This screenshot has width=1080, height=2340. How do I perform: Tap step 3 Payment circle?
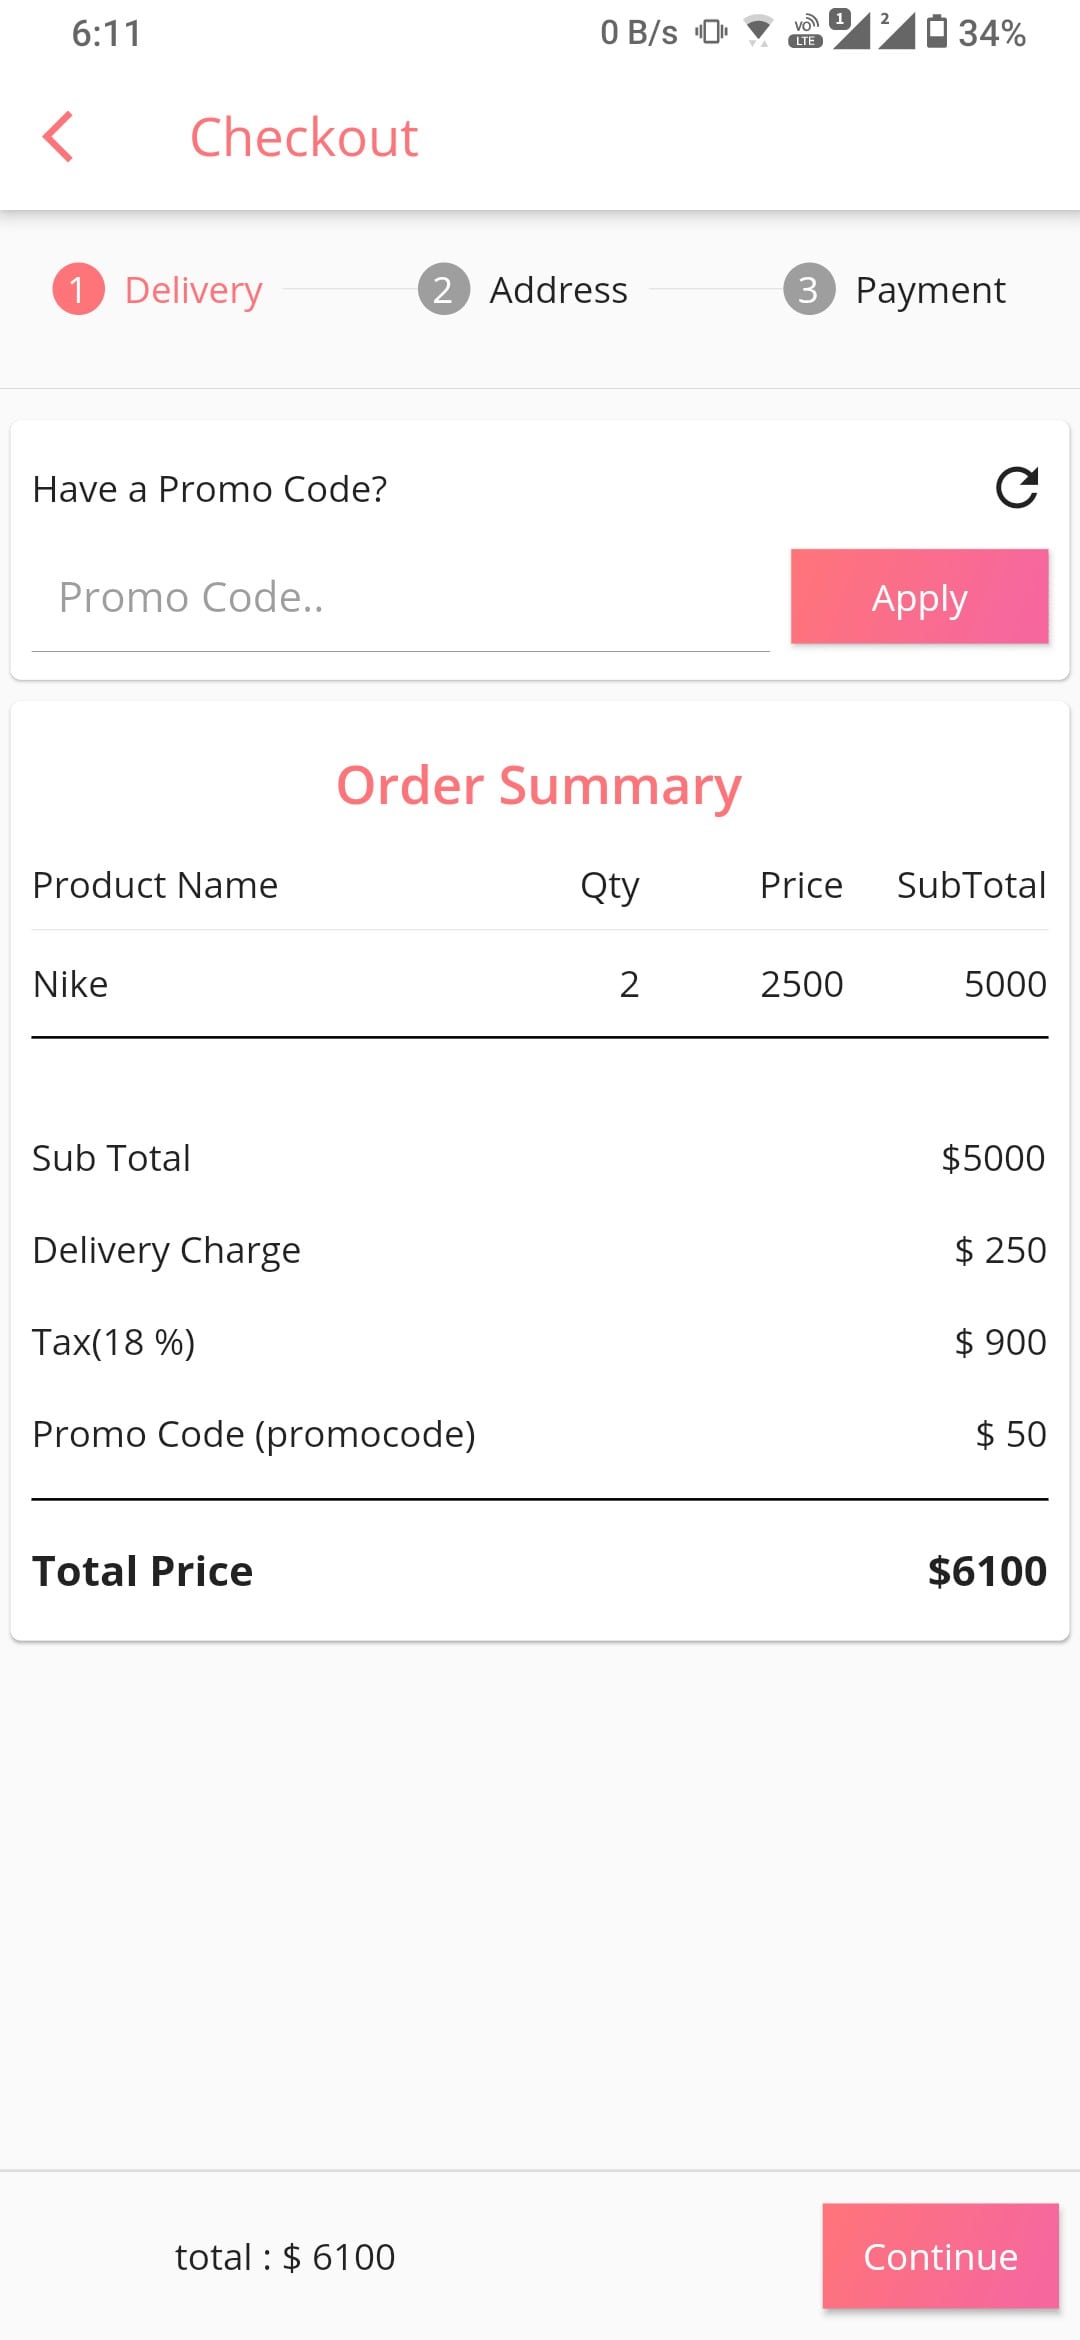(808, 289)
